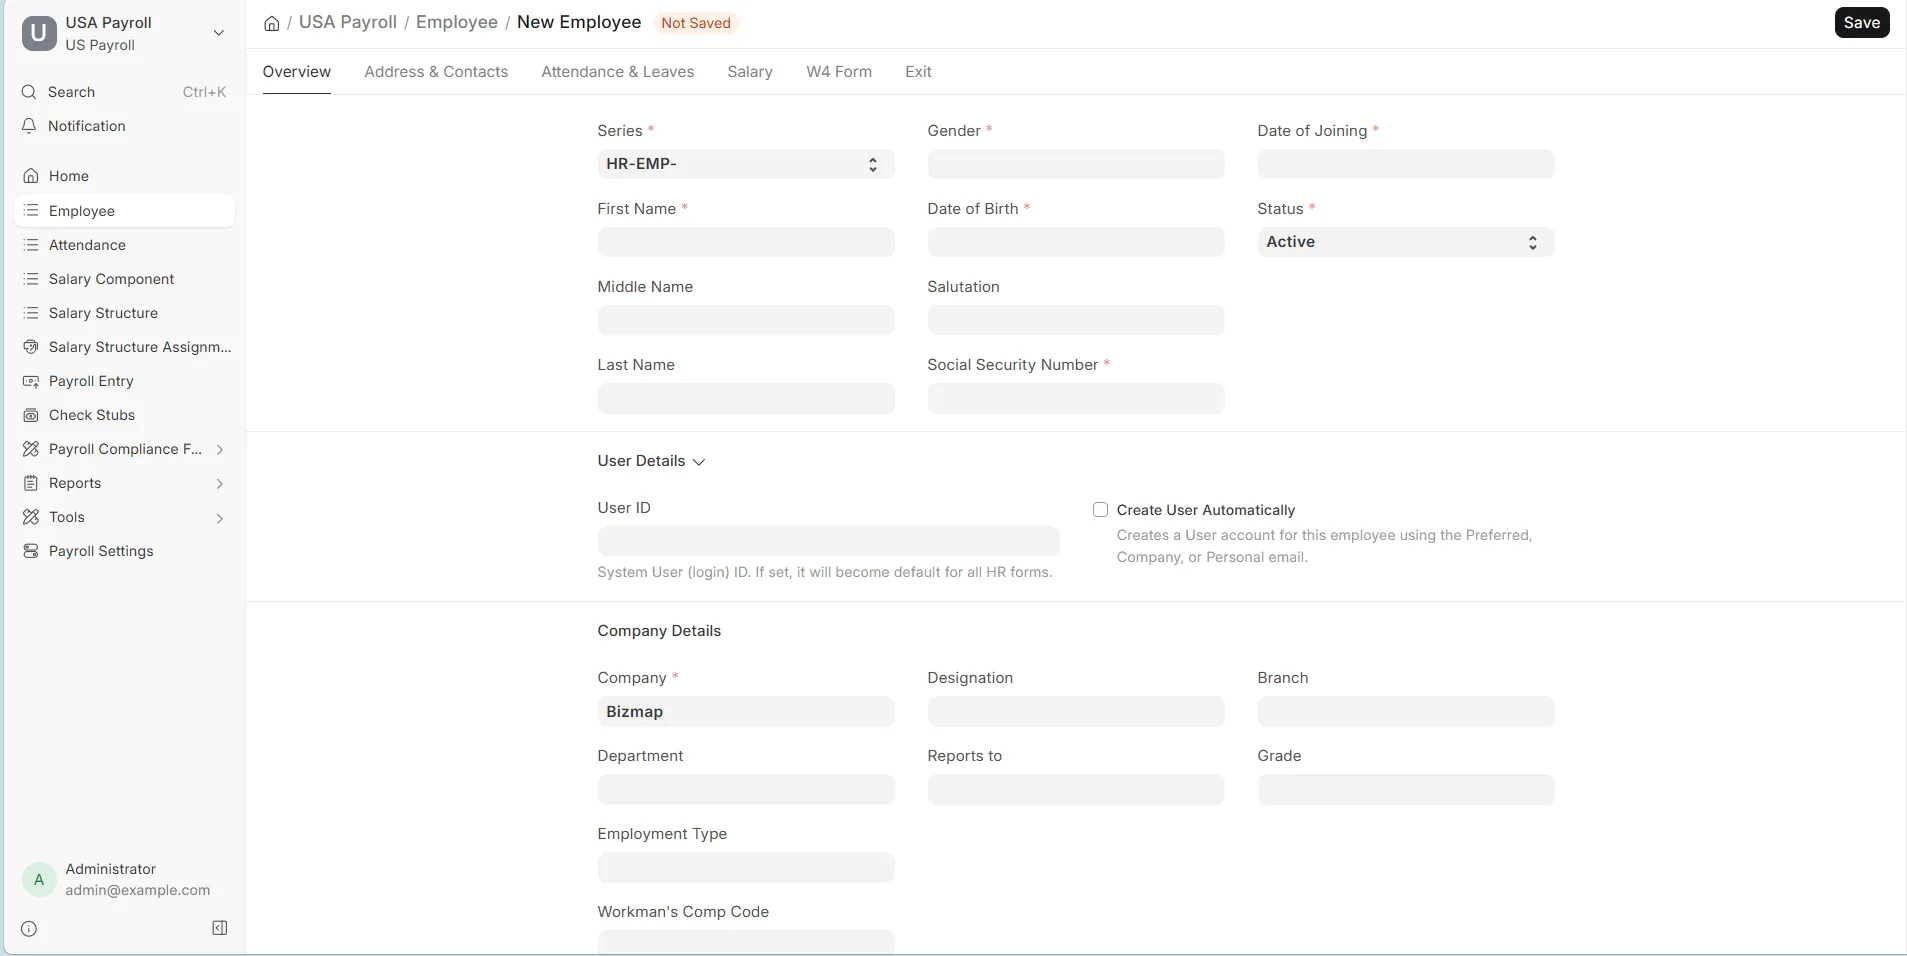Click the Reports clipboard icon

(x=31, y=483)
